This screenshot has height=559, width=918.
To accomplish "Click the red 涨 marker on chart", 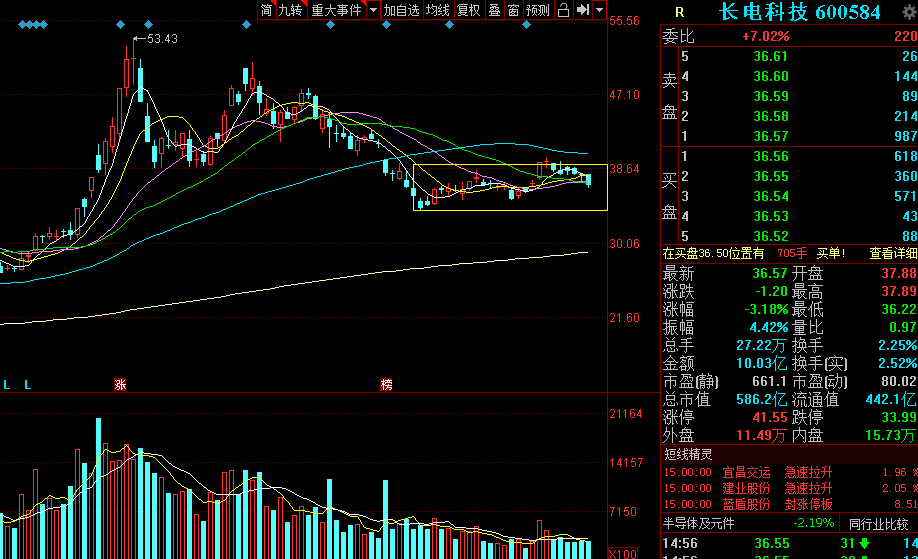I will coord(120,385).
